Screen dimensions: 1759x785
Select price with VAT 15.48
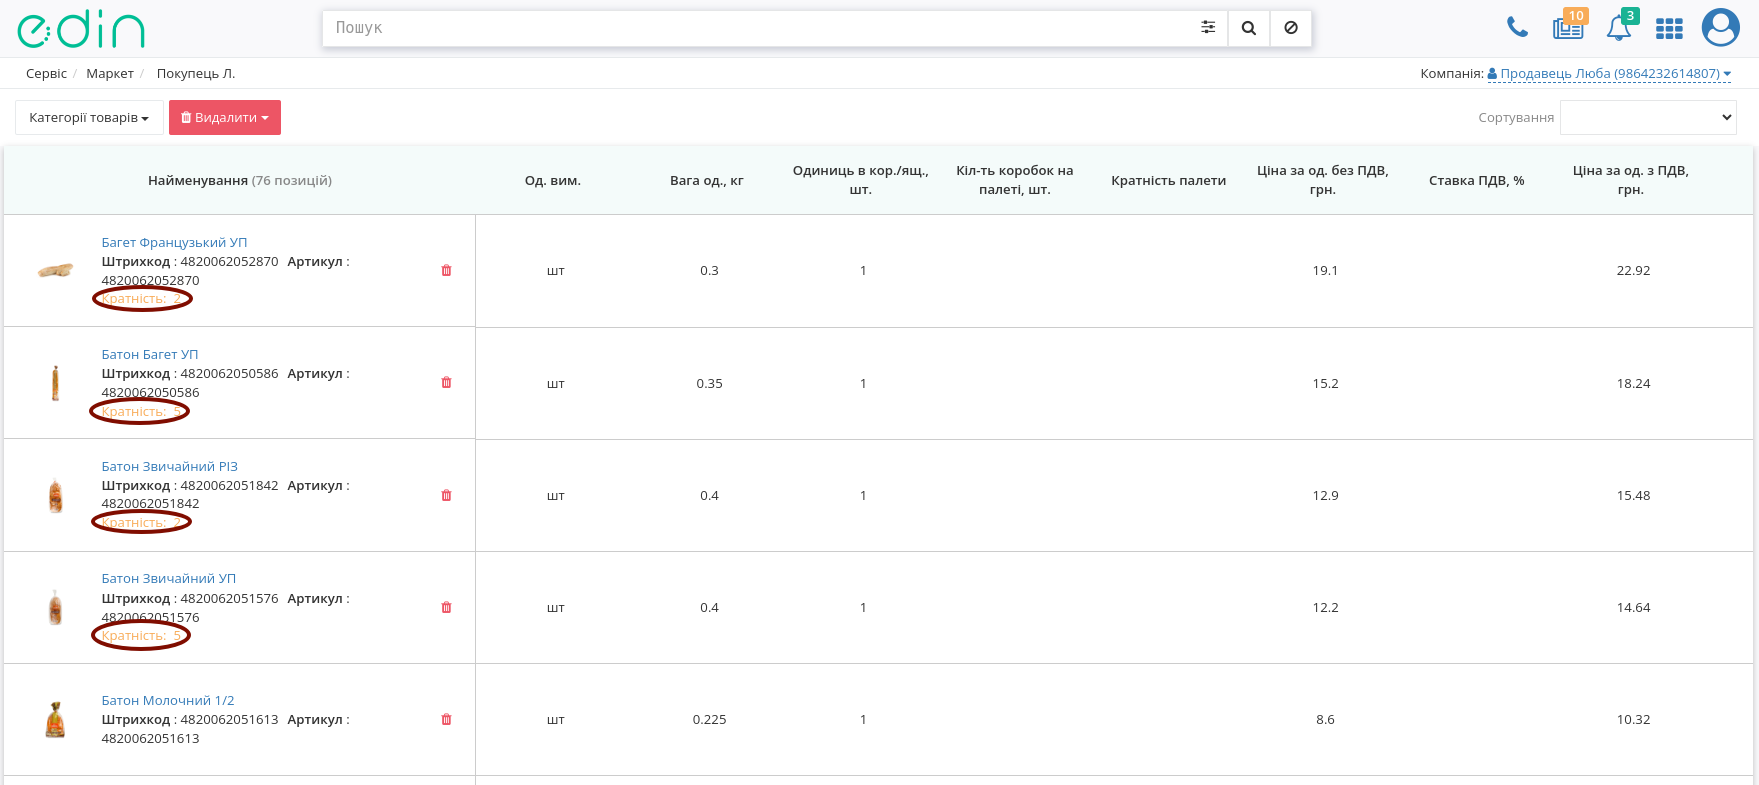tap(1633, 495)
